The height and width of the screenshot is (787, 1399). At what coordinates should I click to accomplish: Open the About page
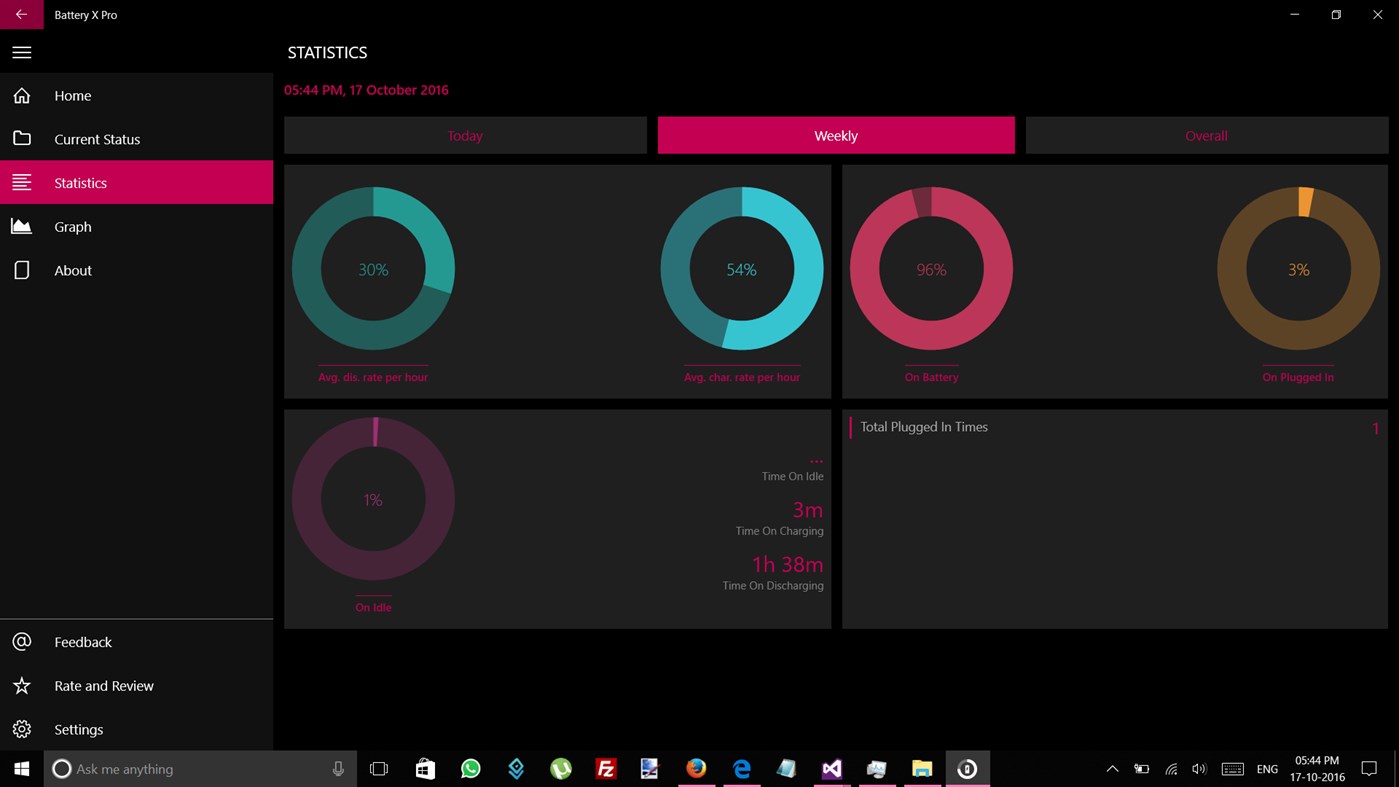tap(74, 270)
